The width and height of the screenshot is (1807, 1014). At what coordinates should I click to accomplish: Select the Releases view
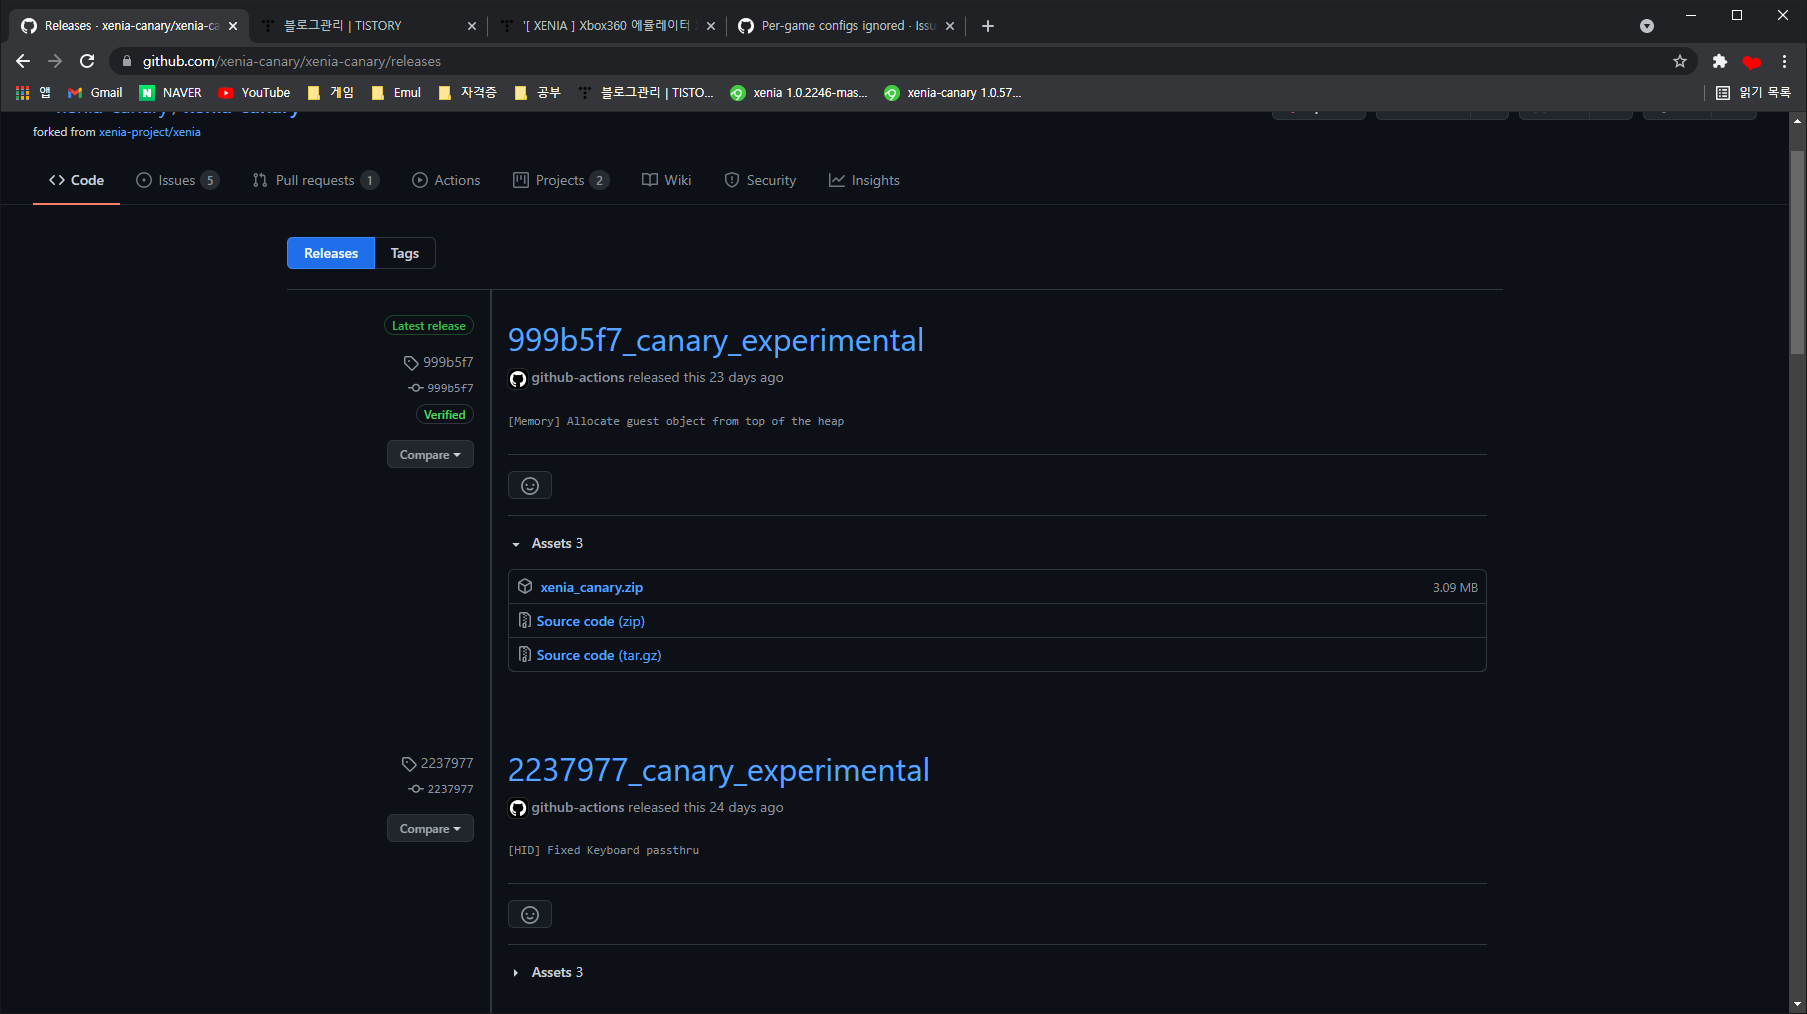(x=331, y=253)
